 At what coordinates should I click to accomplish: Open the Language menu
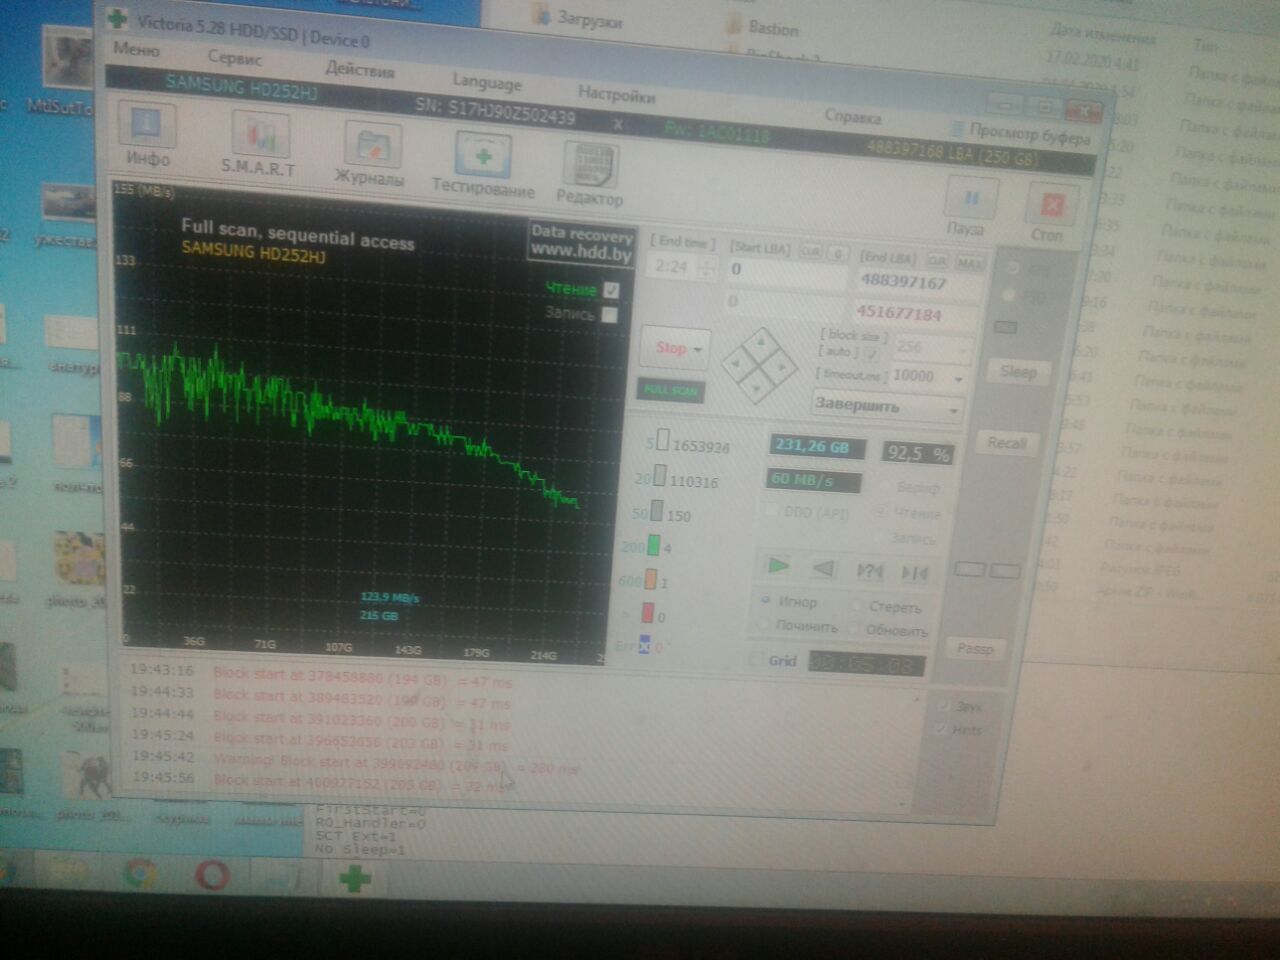click(487, 82)
